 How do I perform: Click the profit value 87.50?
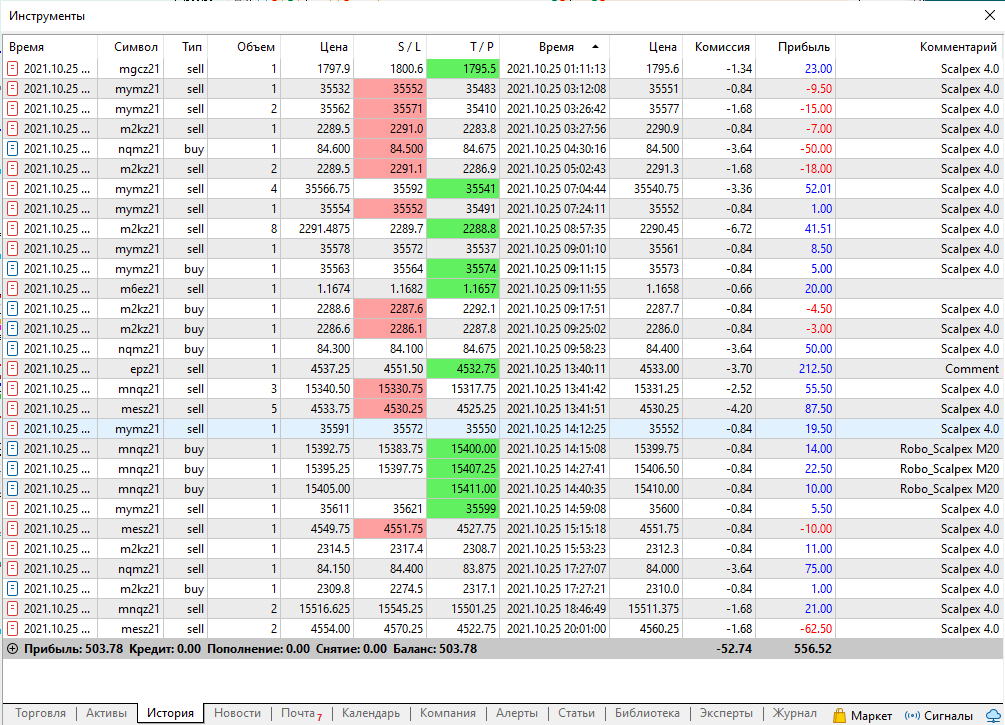pos(818,408)
